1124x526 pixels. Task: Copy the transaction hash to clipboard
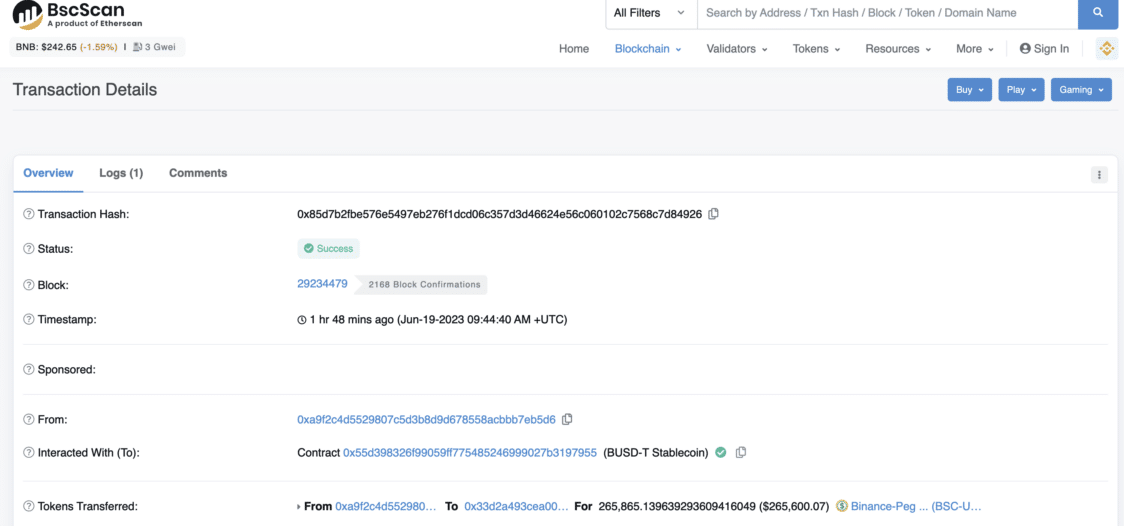[x=713, y=214]
